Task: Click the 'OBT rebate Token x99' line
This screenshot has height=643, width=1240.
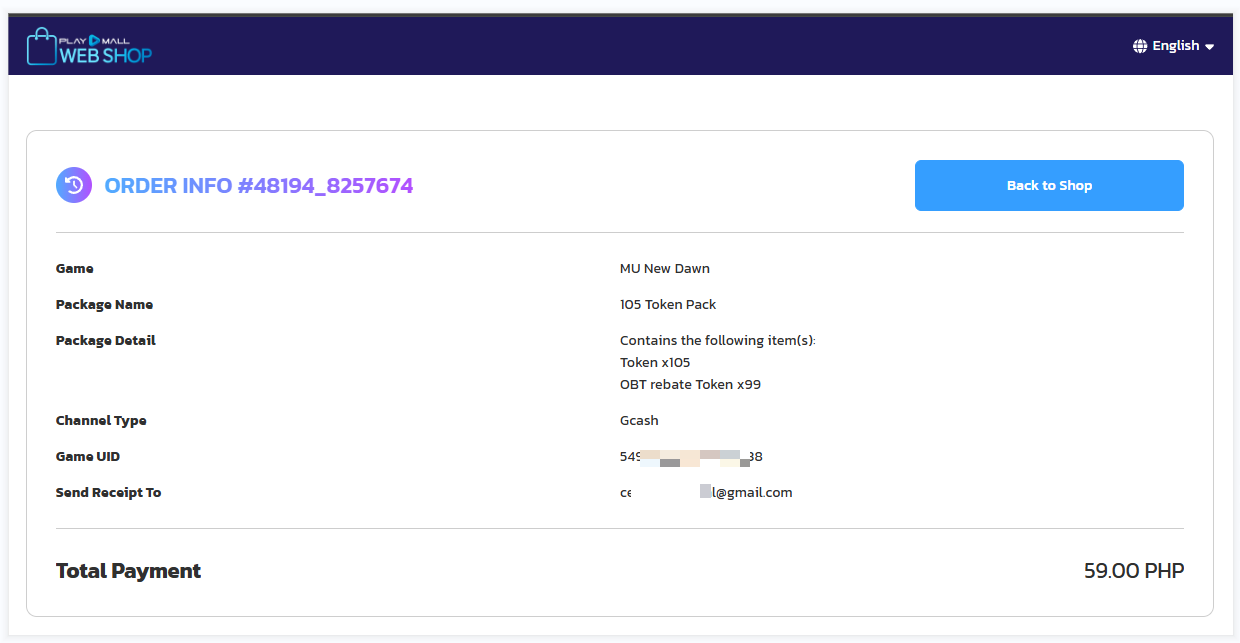Action: (x=691, y=384)
